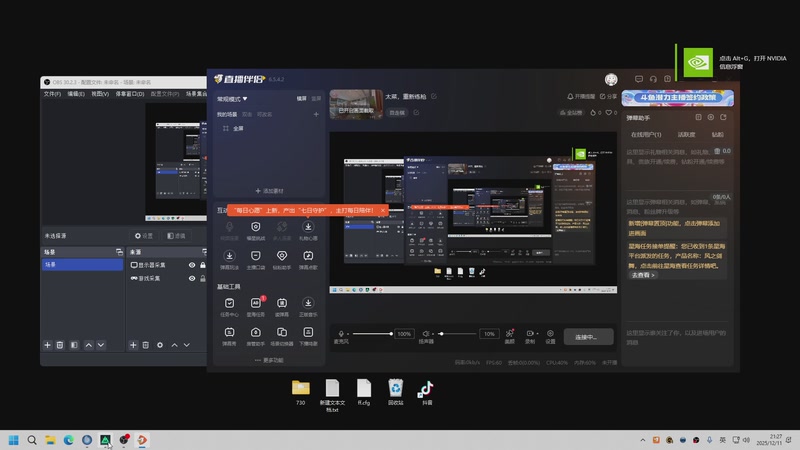Viewport: 800px width, 450px height.
Task: Open the 弹幕点歌 interactive tool
Action: pos(308,259)
